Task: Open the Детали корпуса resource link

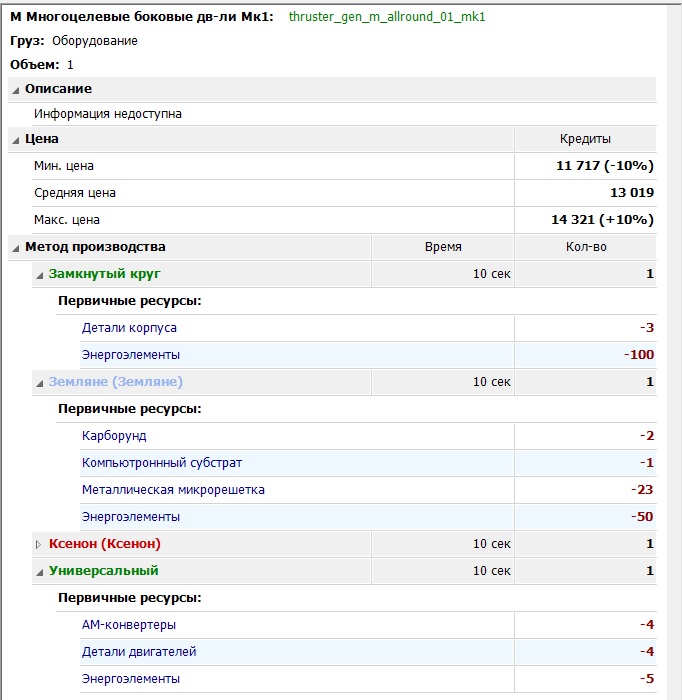Action: pyautogui.click(x=130, y=328)
